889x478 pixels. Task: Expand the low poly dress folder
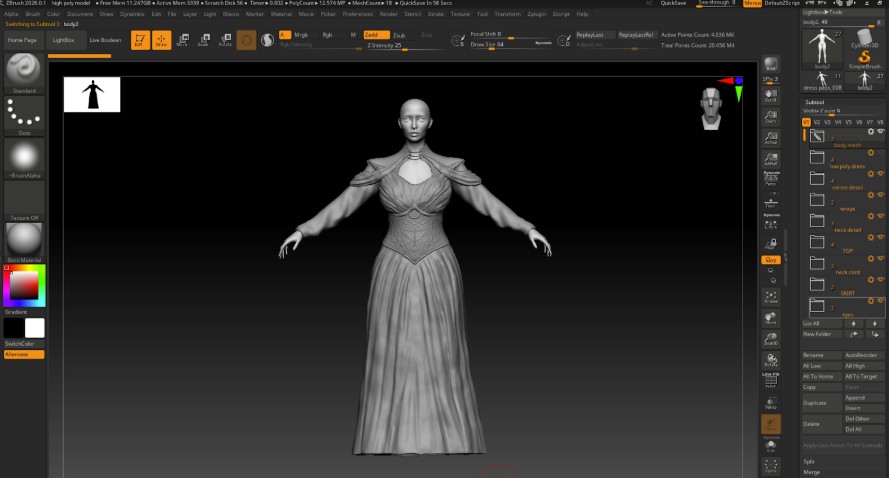pos(817,157)
